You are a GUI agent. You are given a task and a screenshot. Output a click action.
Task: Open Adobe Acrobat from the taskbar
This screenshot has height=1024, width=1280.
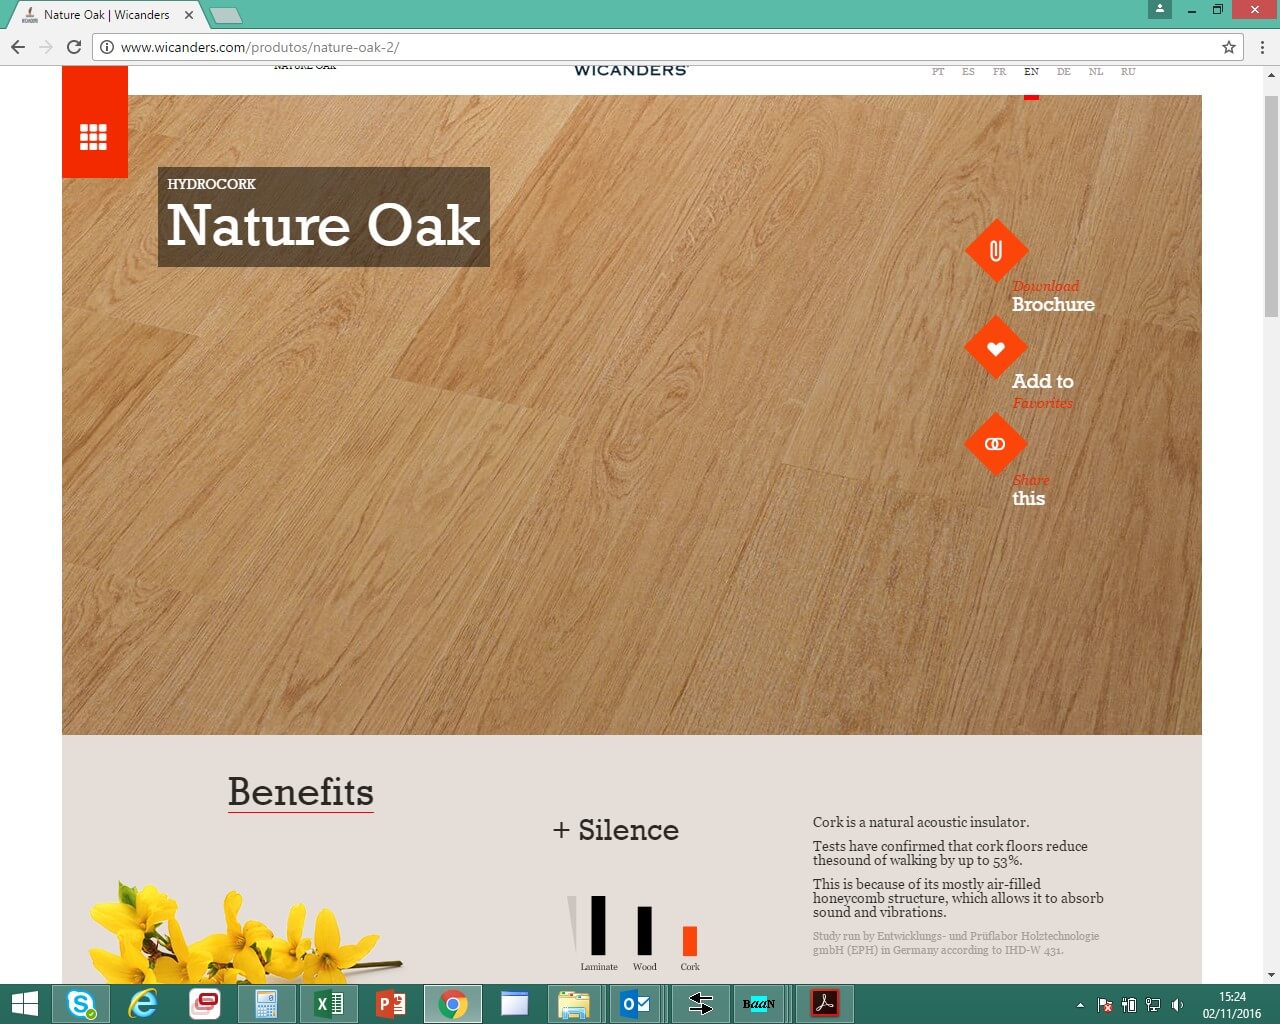pyautogui.click(x=825, y=1004)
